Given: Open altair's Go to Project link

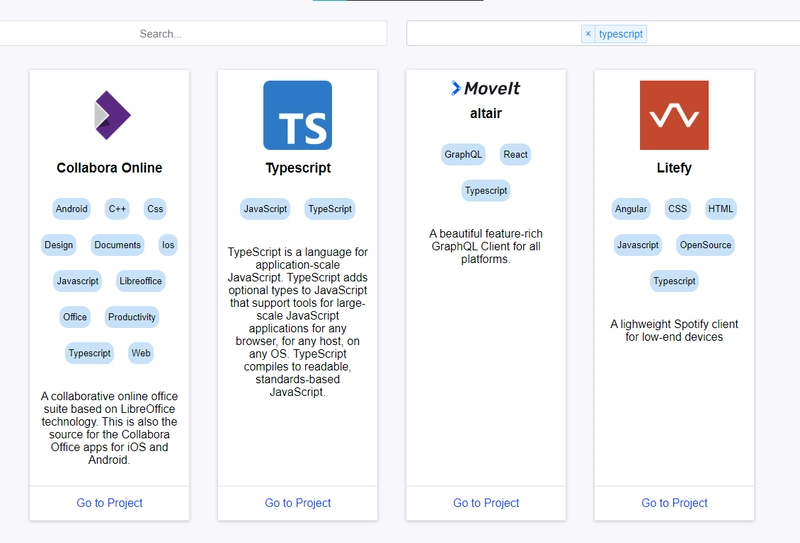Looking at the screenshot, I should [x=486, y=503].
